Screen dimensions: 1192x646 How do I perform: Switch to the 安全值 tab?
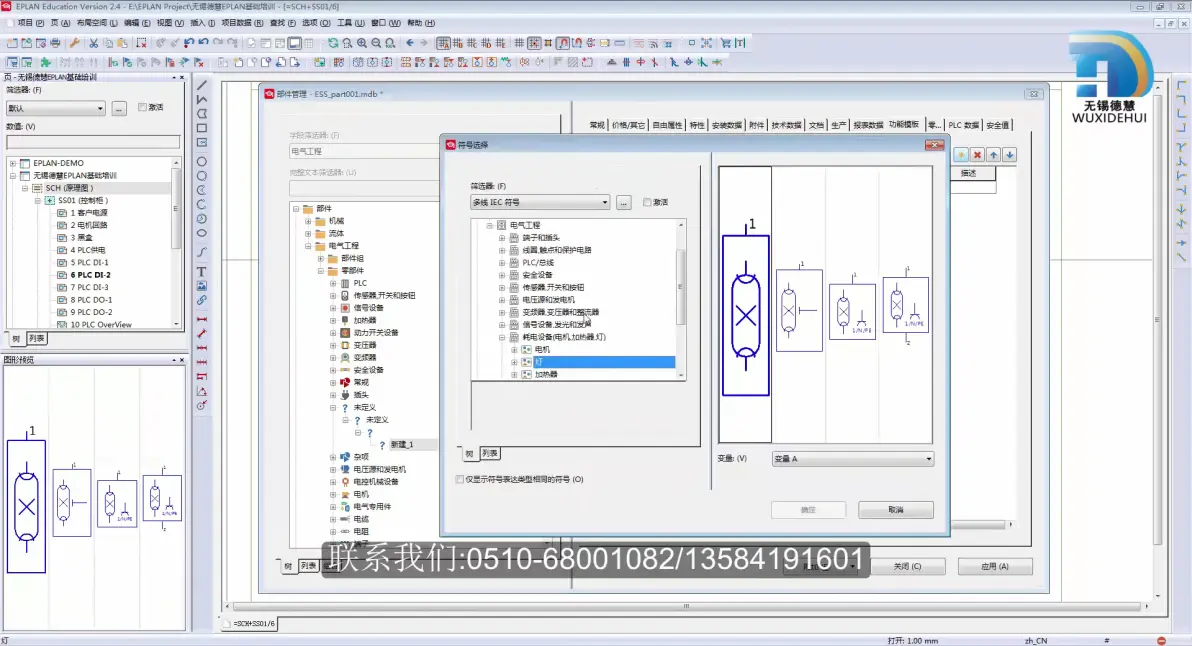pyautogui.click(x=997, y=125)
